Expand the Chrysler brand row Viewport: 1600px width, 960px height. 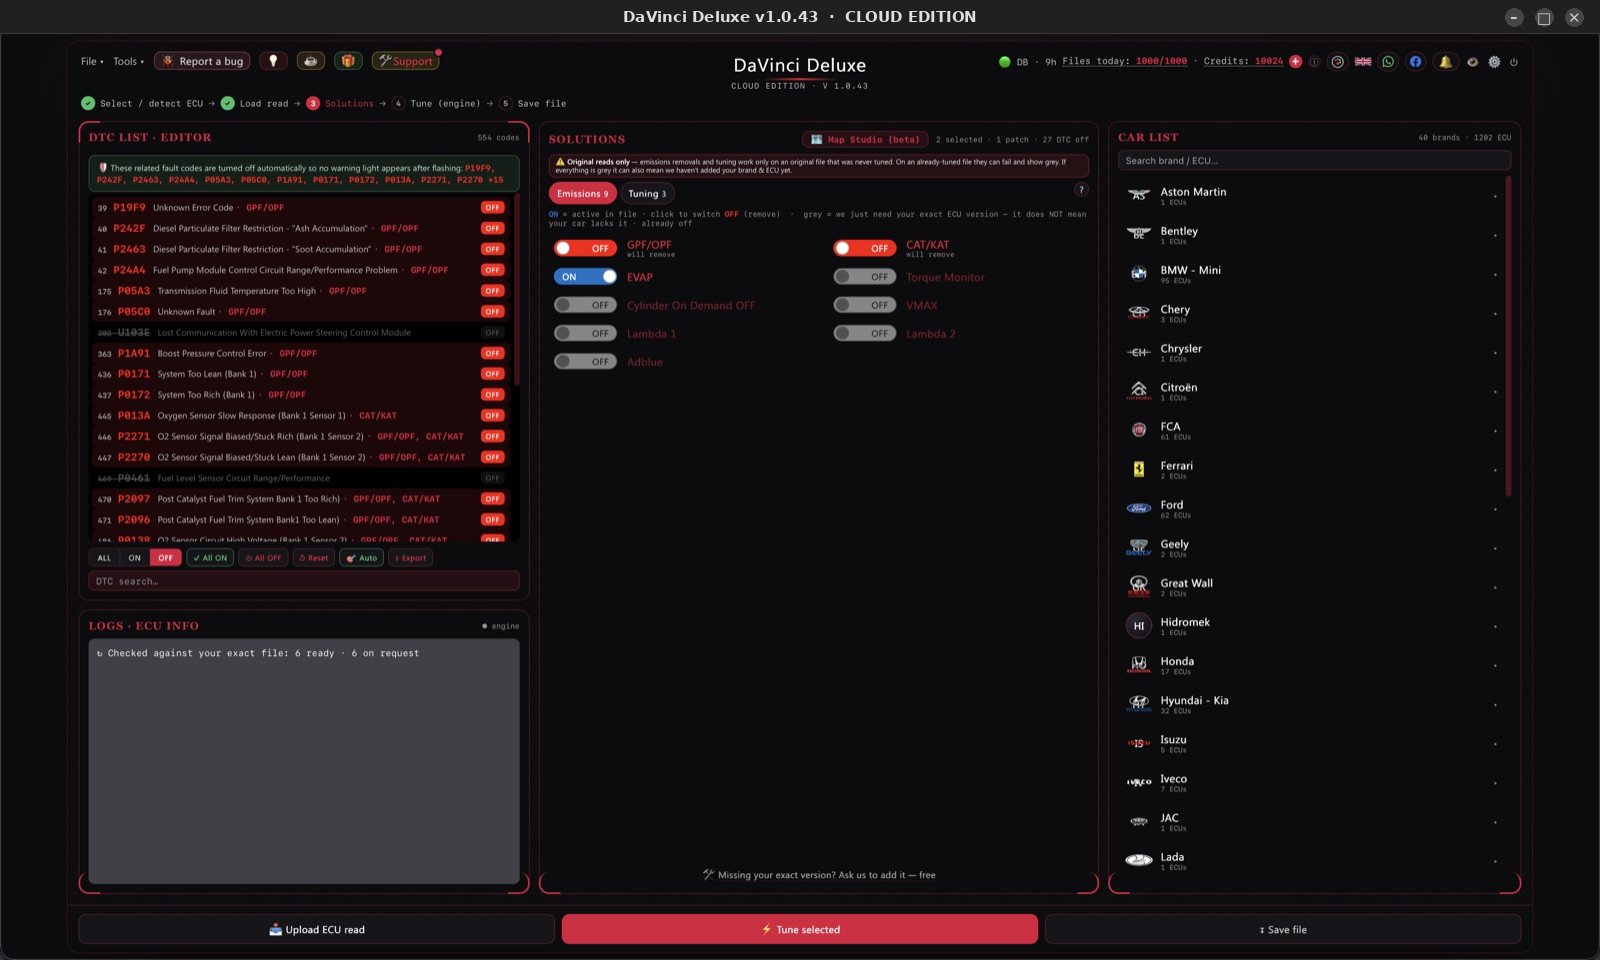1312,352
